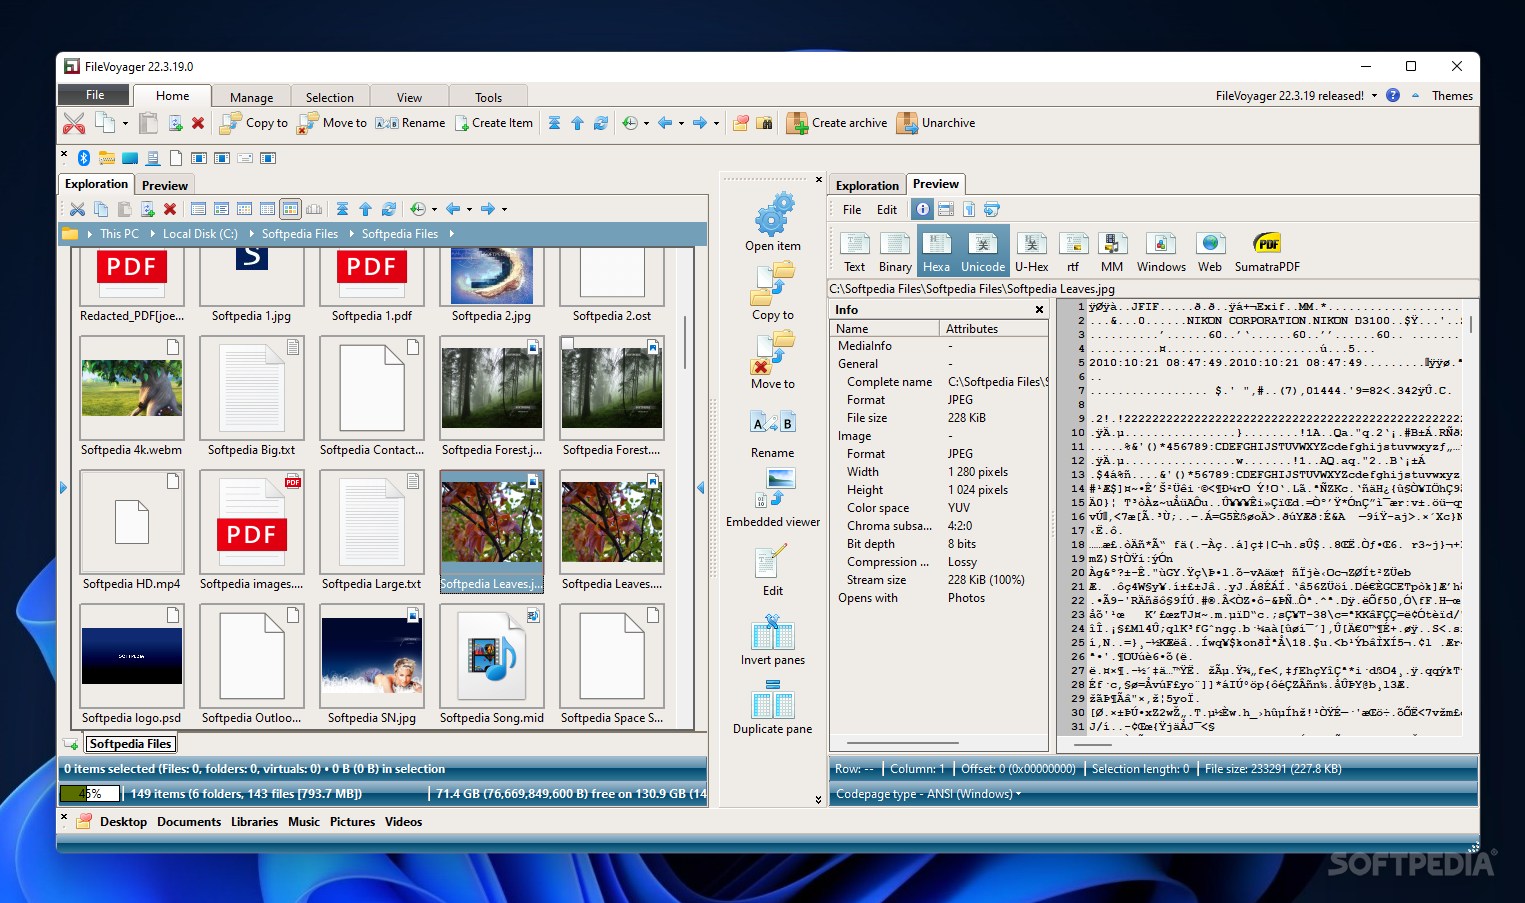This screenshot has height=903, width=1525.
Task: Select the MM multimedia viewer
Action: click(1112, 252)
